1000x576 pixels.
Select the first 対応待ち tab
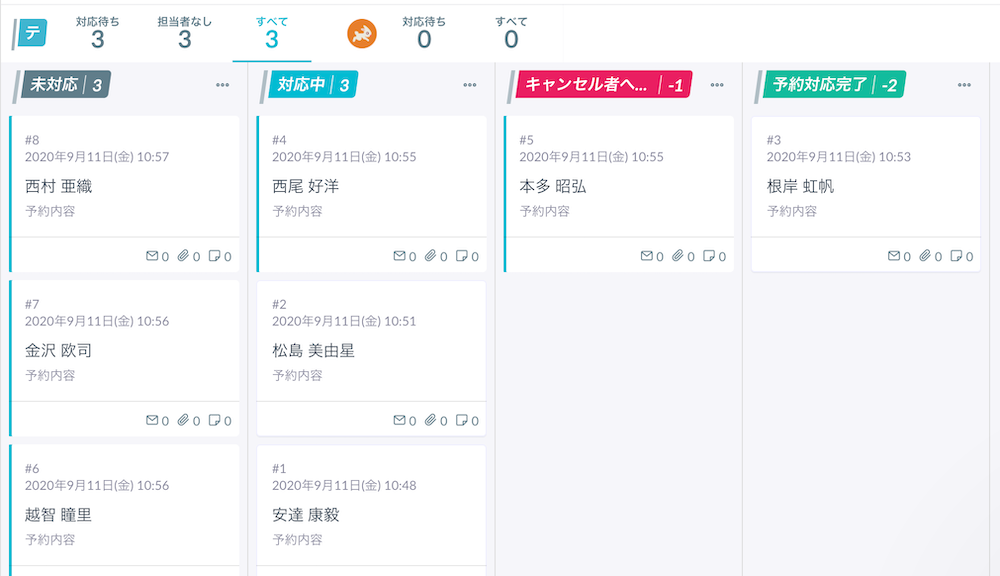pyautogui.click(x=98, y=33)
